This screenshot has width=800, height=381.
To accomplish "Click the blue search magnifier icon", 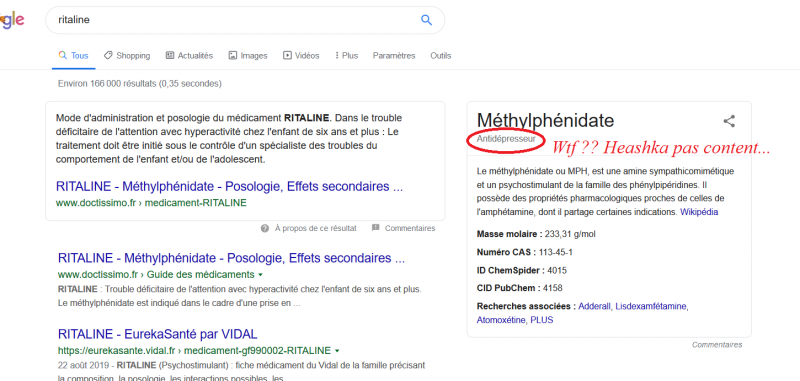I will [x=426, y=20].
